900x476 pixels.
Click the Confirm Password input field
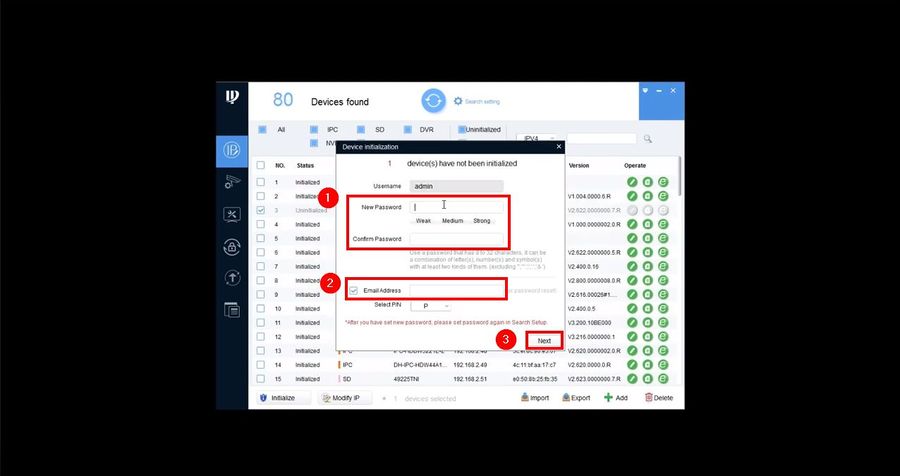(x=456, y=239)
